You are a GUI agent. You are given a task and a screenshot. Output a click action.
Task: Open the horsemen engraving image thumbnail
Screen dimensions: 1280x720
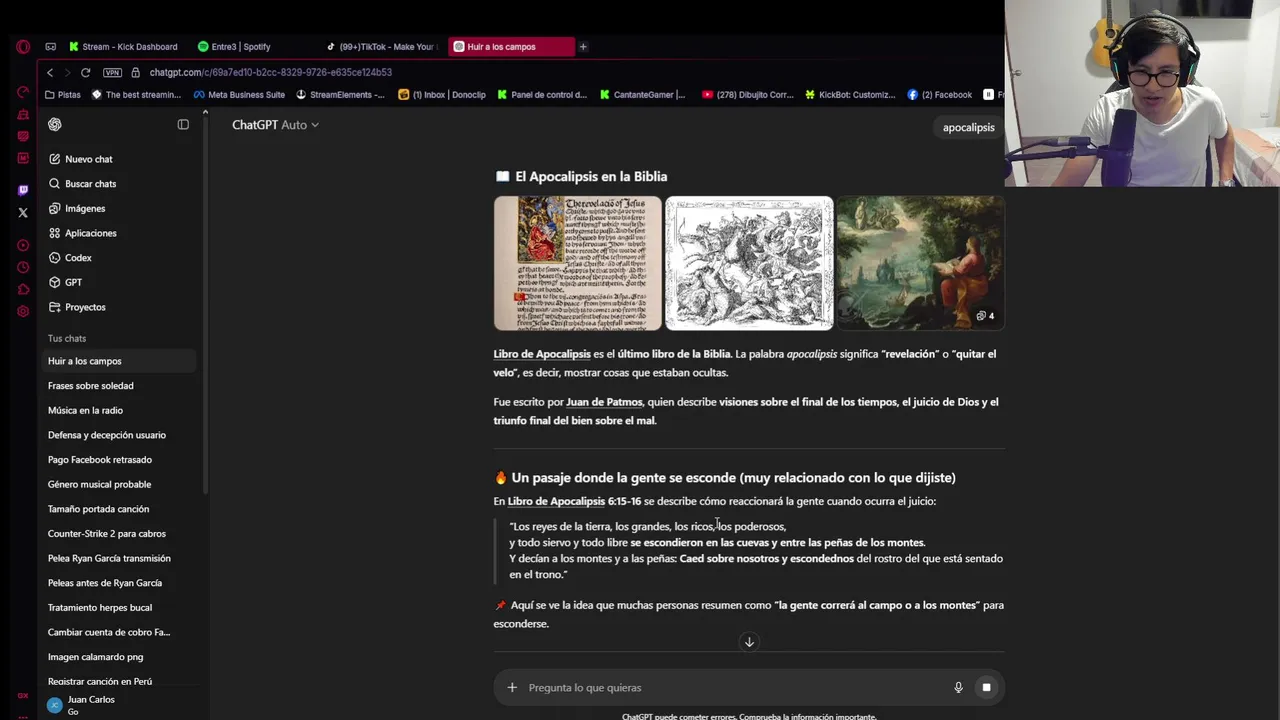(749, 263)
